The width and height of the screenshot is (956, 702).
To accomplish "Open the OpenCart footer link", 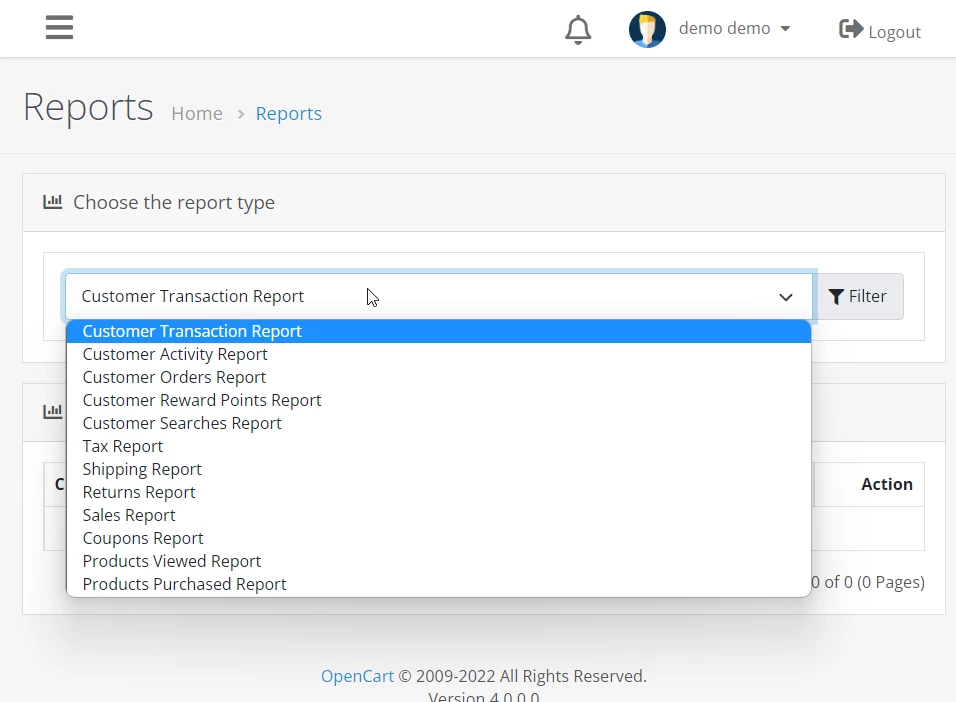I will coord(357,676).
